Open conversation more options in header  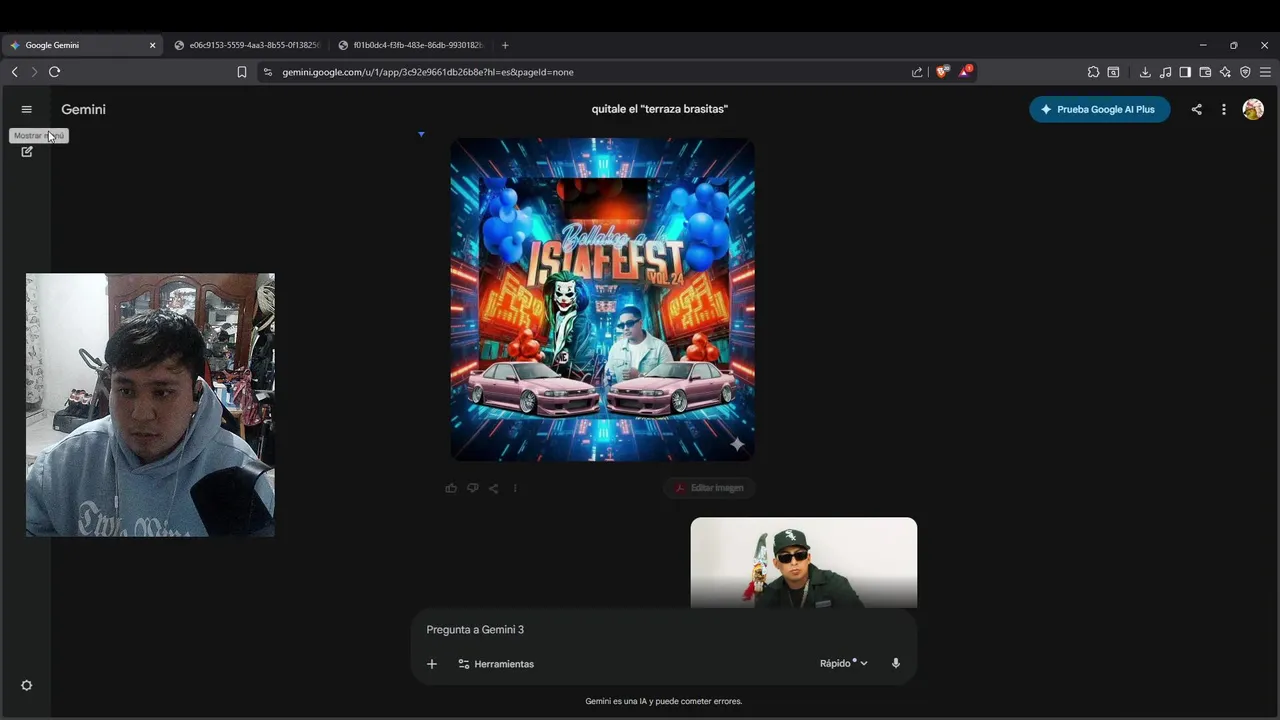click(x=1224, y=110)
